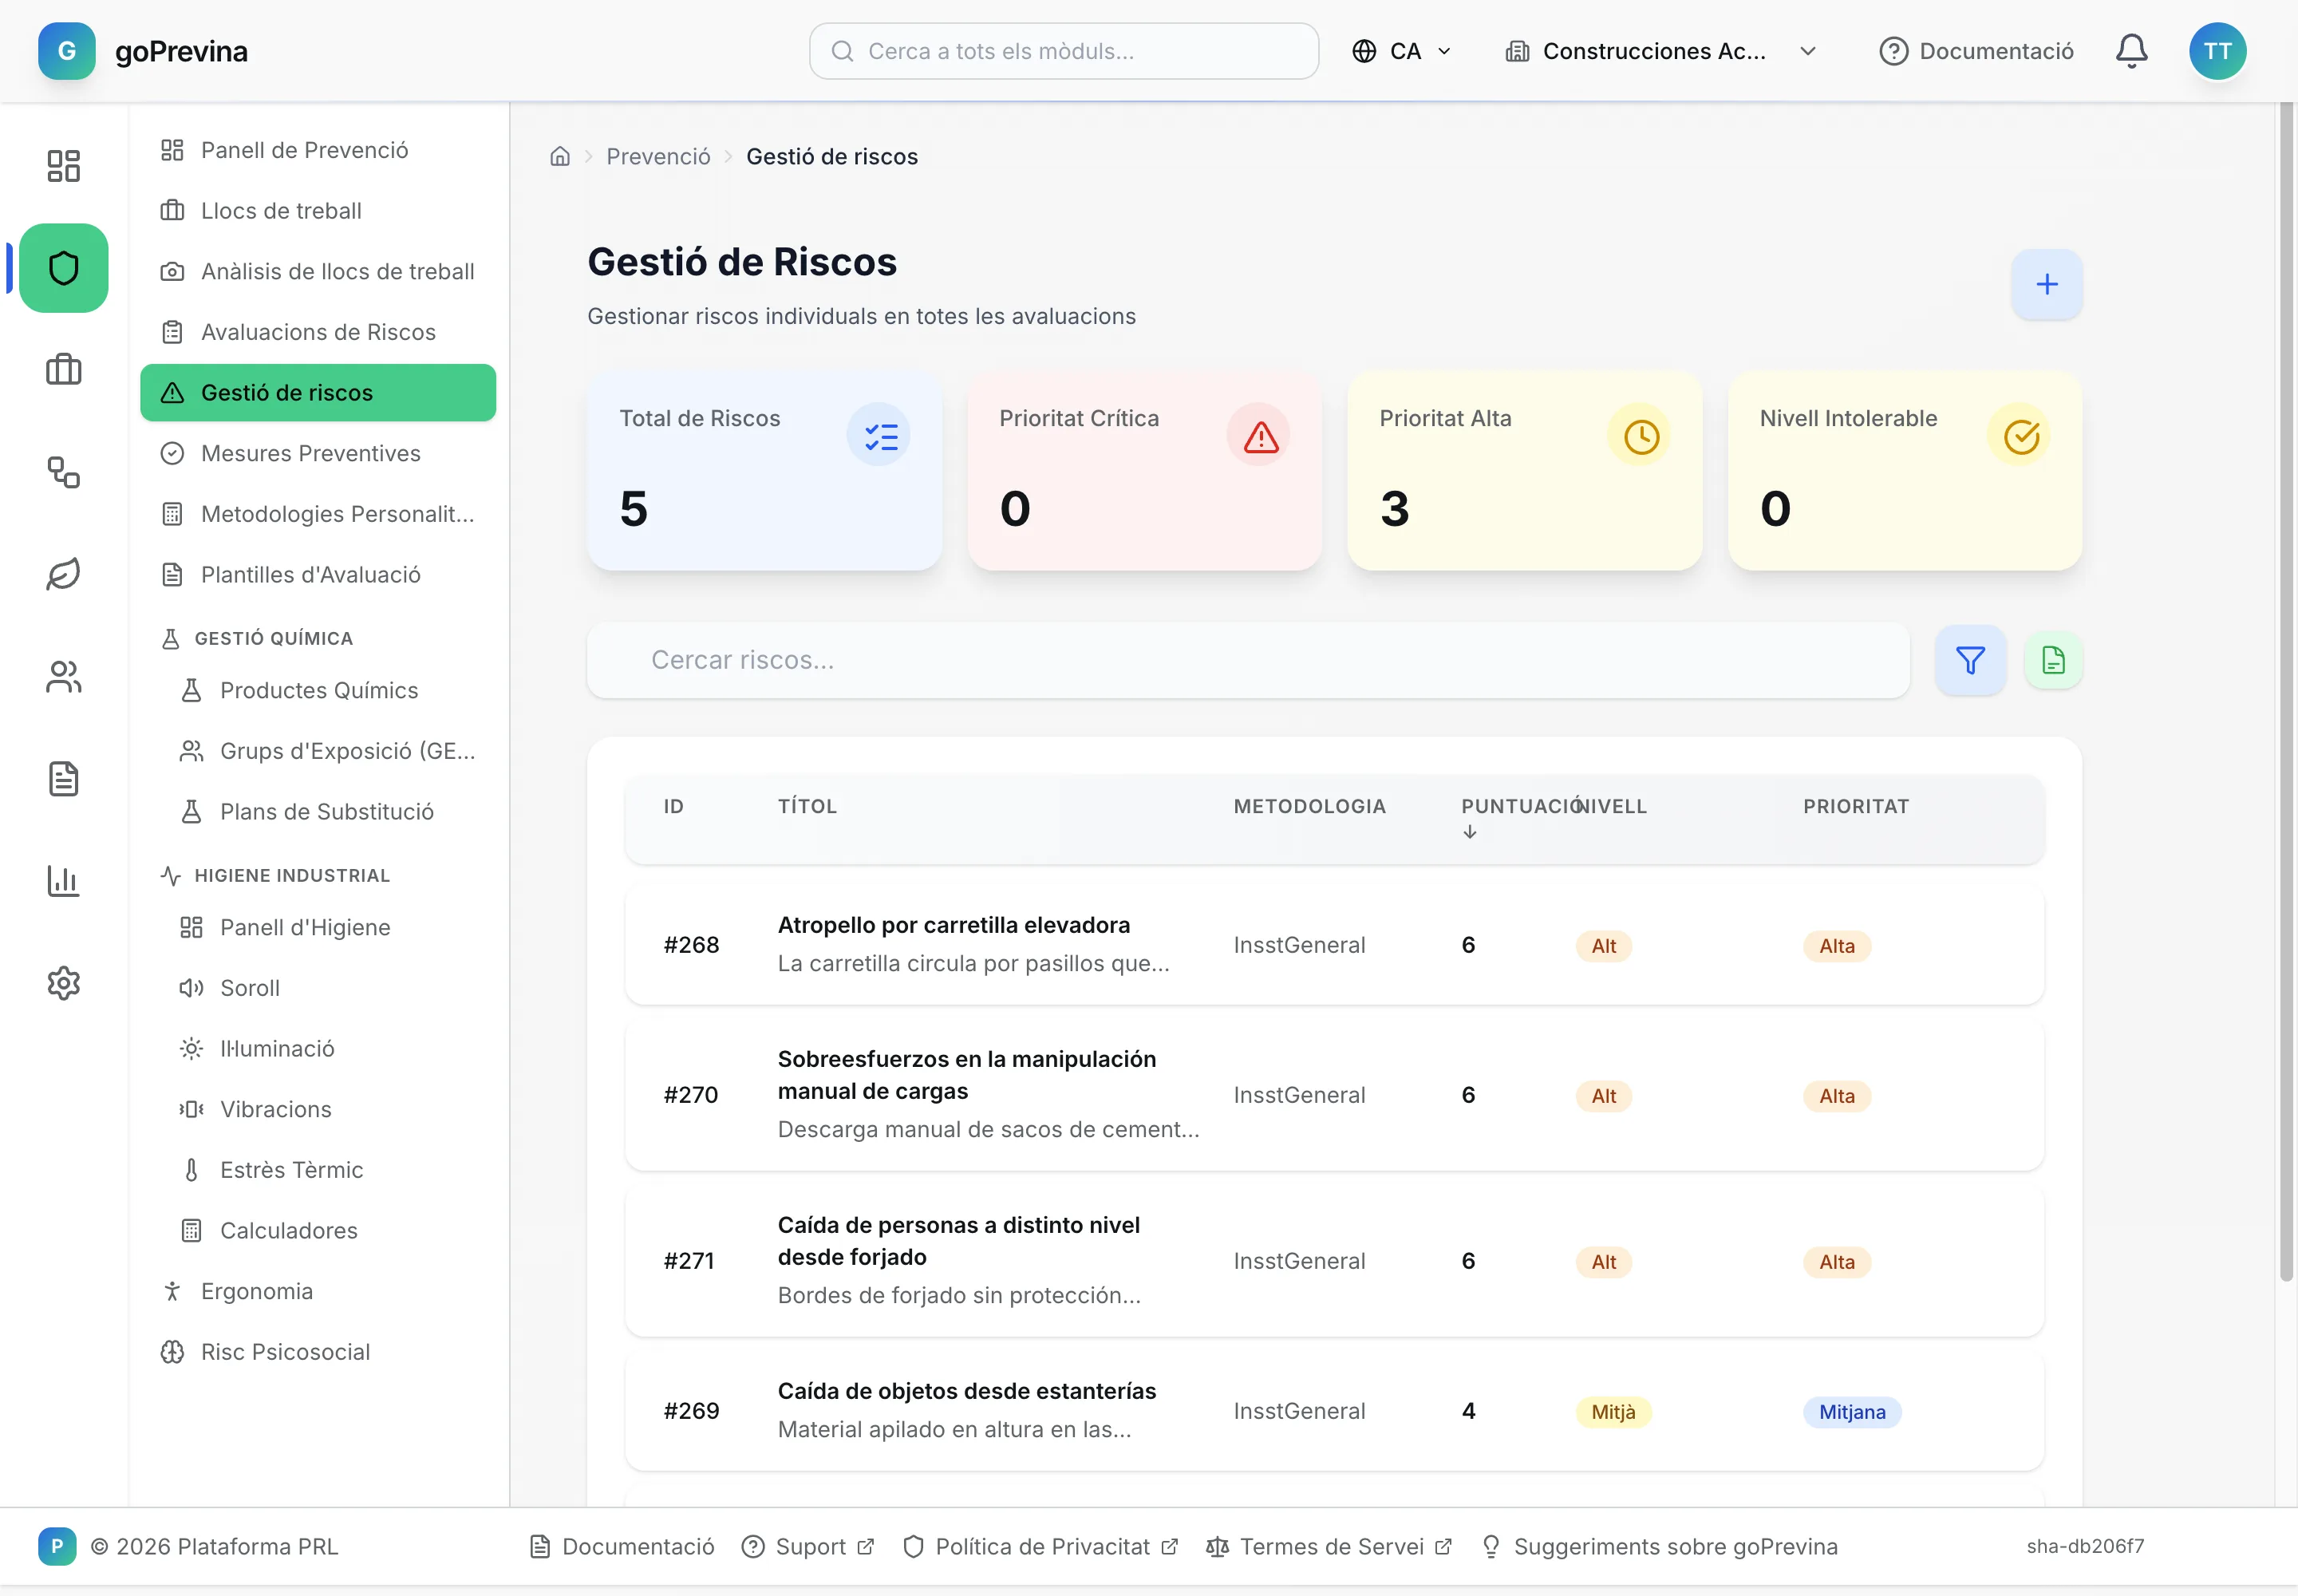Open Metodologies Personalit... menu item
This screenshot has height=1596, width=2298.
pos(318,514)
